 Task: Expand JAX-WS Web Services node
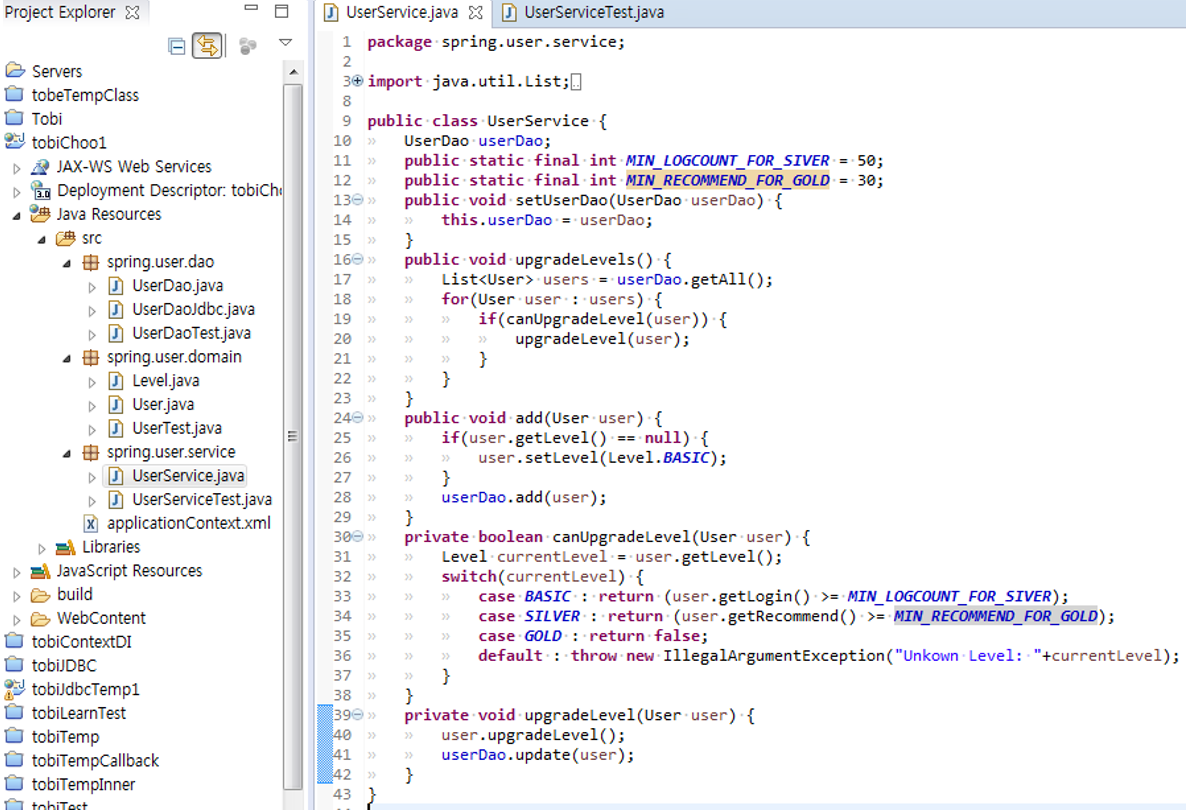click(17, 168)
